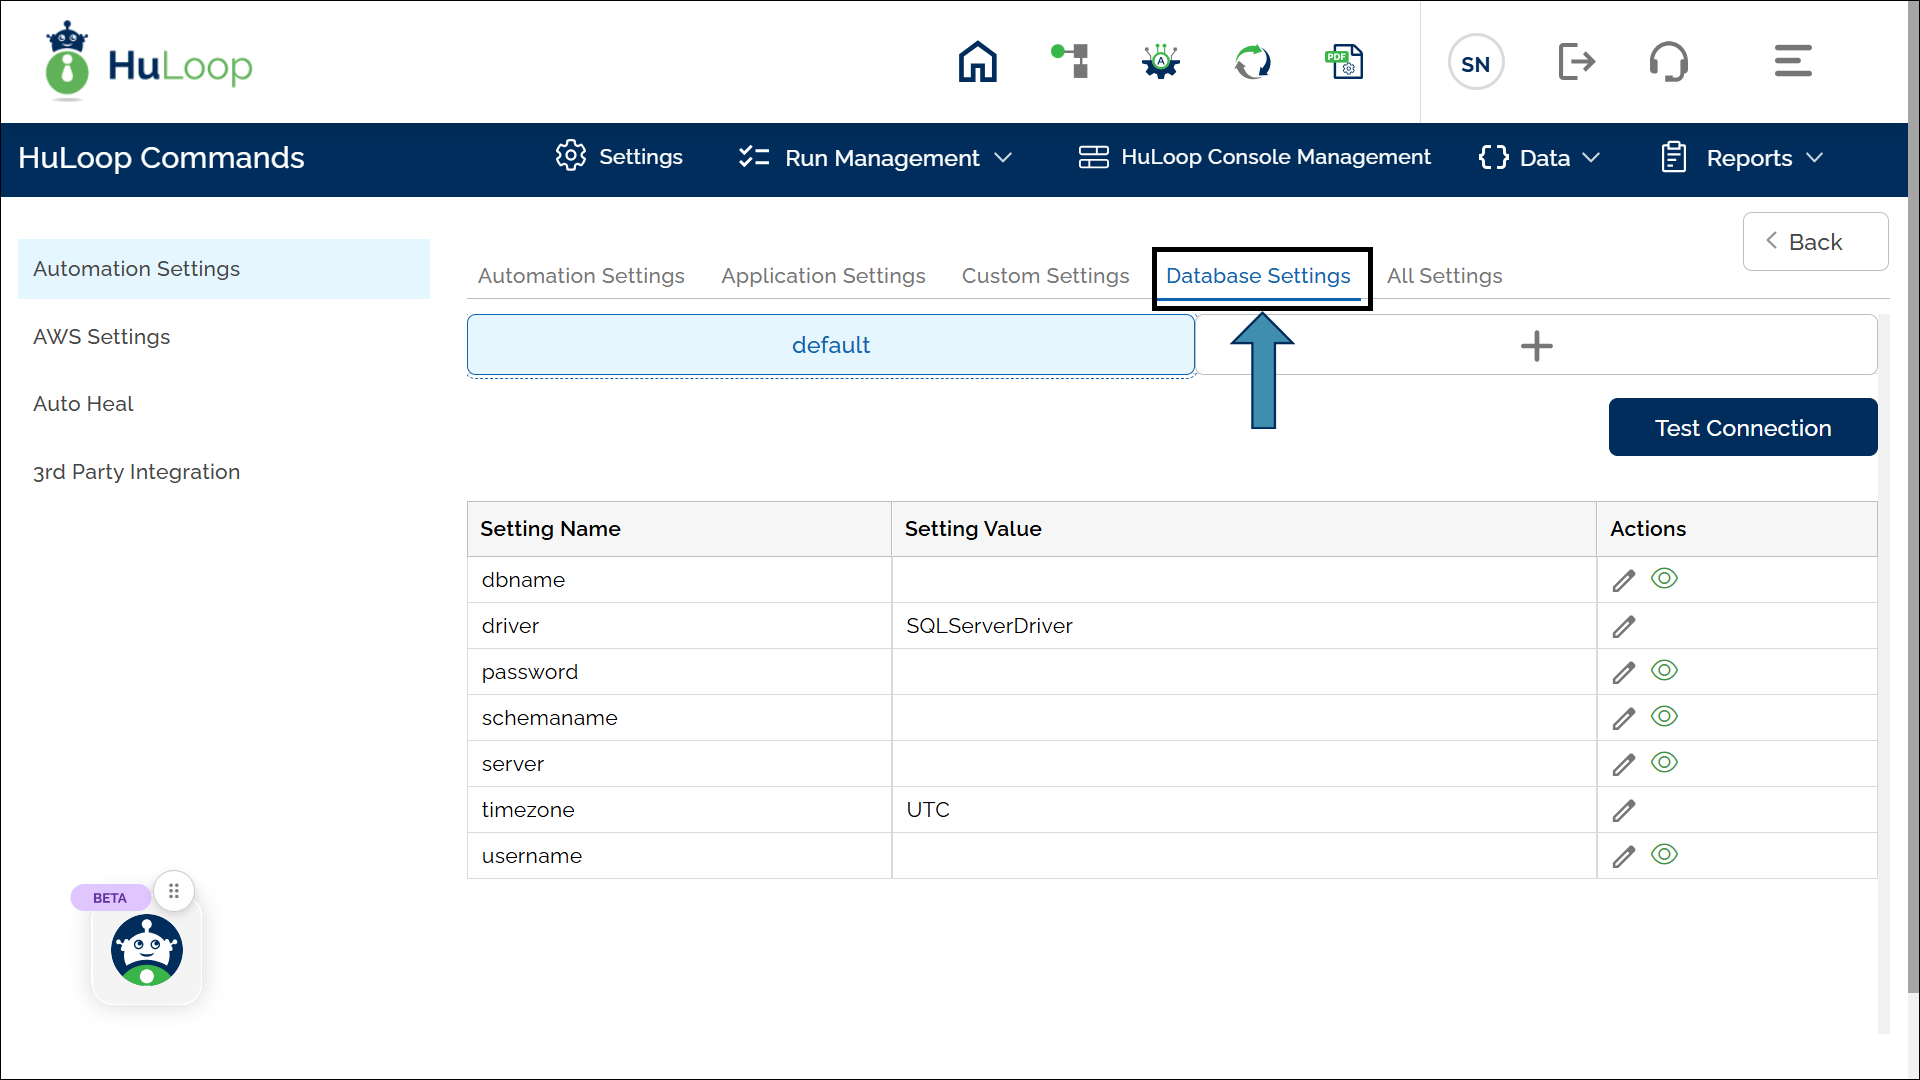1920x1080 pixels.
Task: Open the home dashboard icon
Action: coord(977,62)
